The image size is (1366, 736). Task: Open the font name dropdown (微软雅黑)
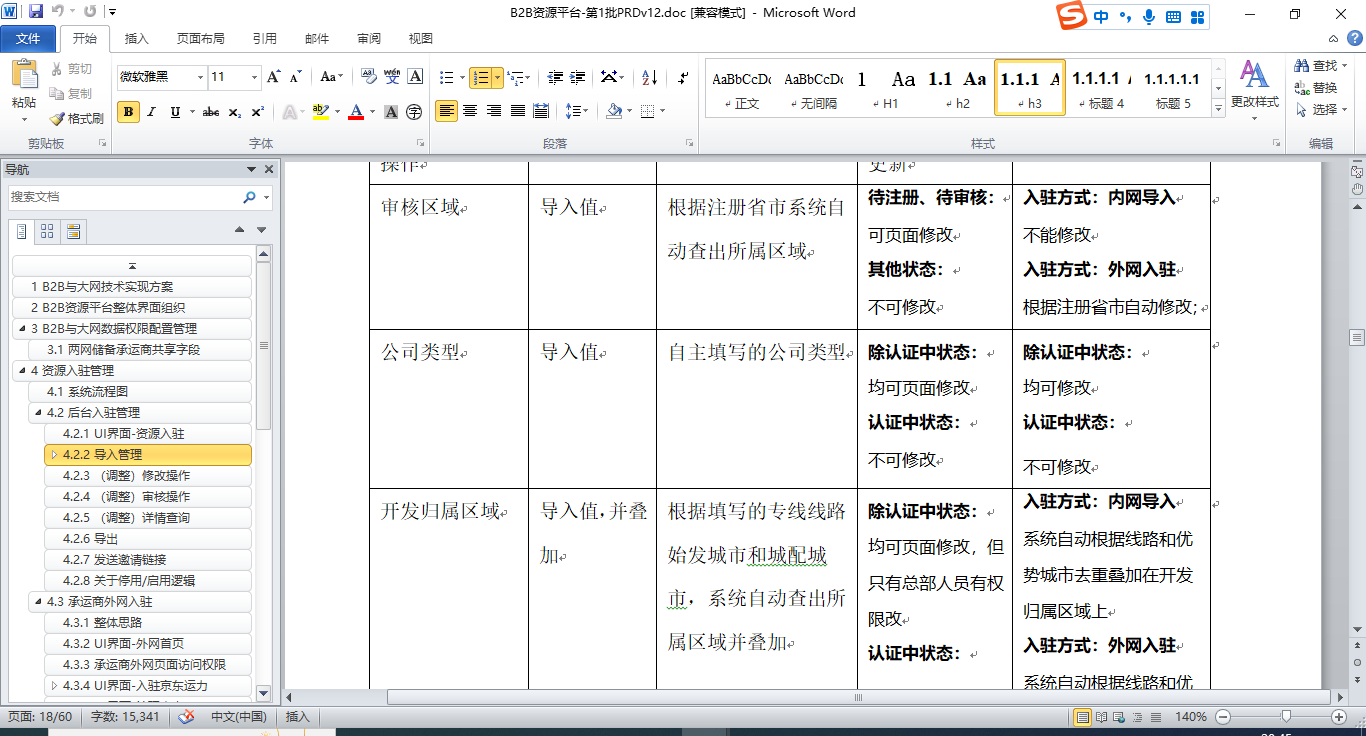point(201,77)
